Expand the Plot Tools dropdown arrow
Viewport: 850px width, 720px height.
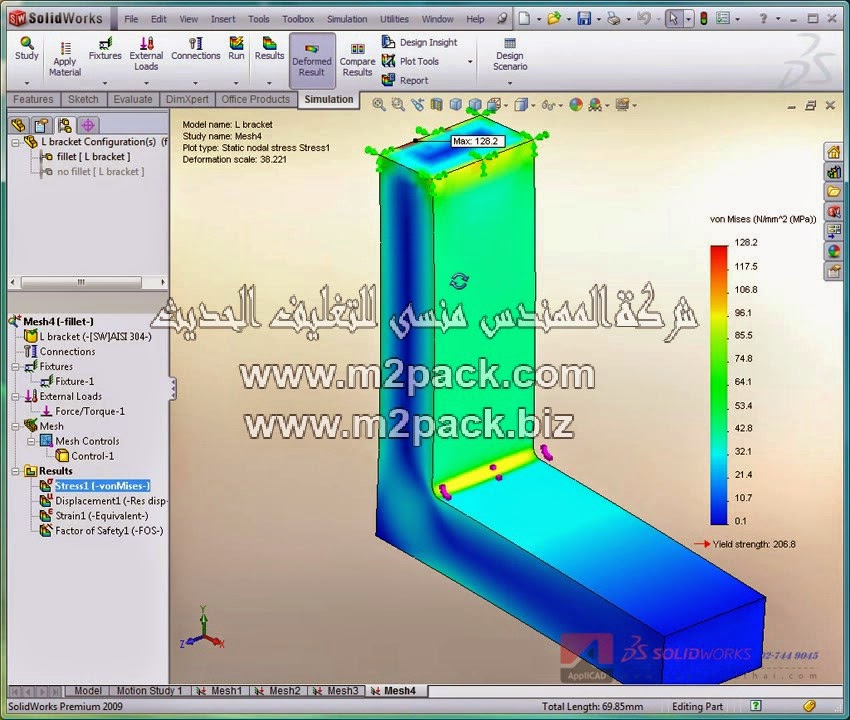470,62
